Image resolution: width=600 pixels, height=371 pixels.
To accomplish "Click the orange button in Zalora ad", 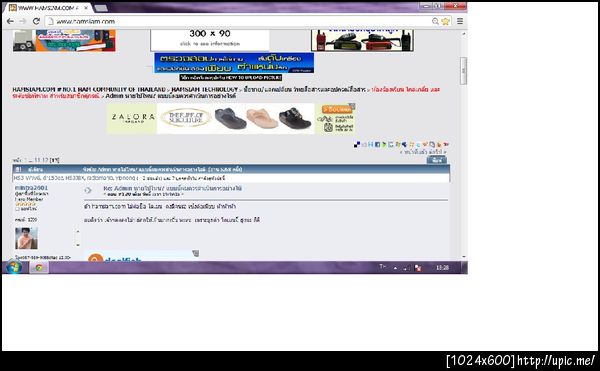I will pos(337,109).
